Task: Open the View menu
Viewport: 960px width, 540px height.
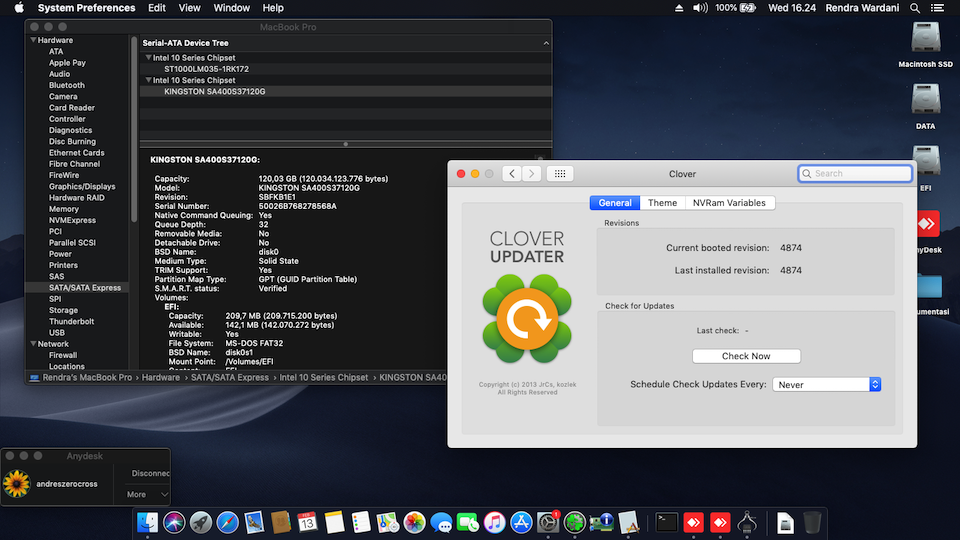Action: click(x=189, y=8)
